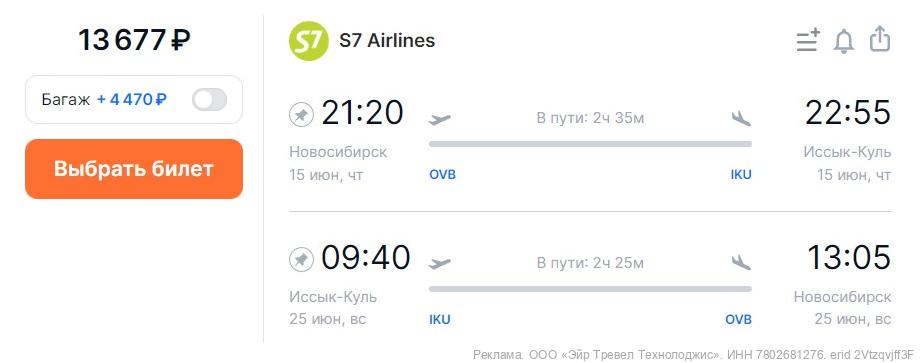
Task: Click landing plane icon on outbound flight
Action: pyautogui.click(x=741, y=119)
